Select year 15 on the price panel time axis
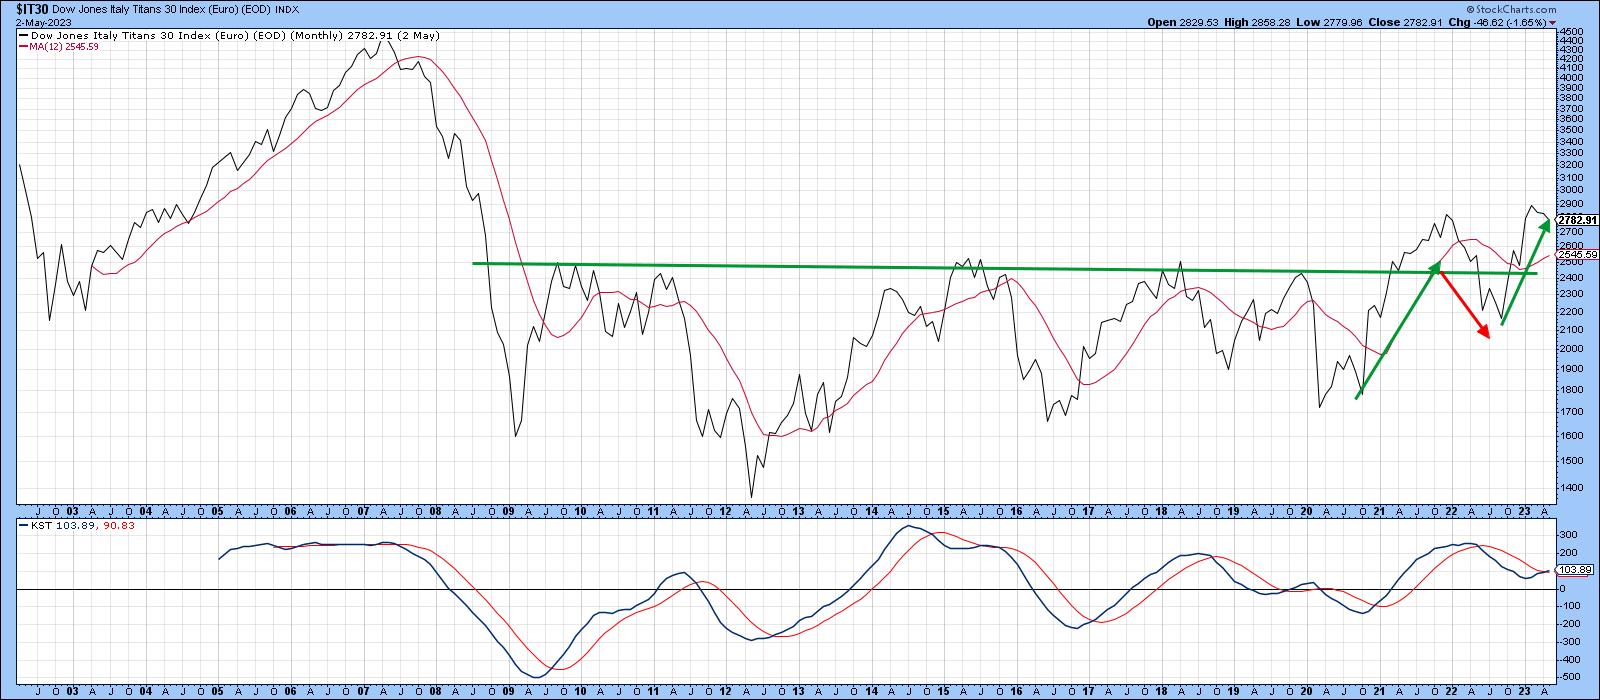Screen dimensions: 1600x700 click(x=943, y=511)
